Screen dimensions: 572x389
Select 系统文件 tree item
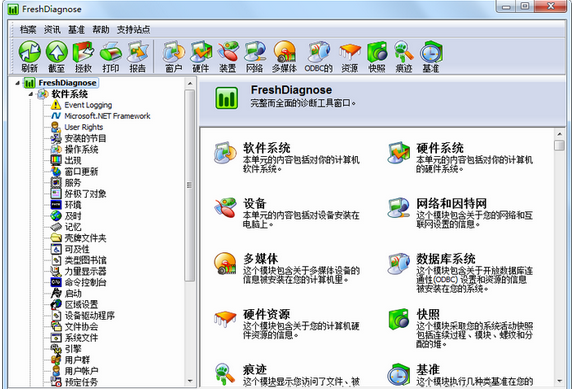click(x=81, y=338)
